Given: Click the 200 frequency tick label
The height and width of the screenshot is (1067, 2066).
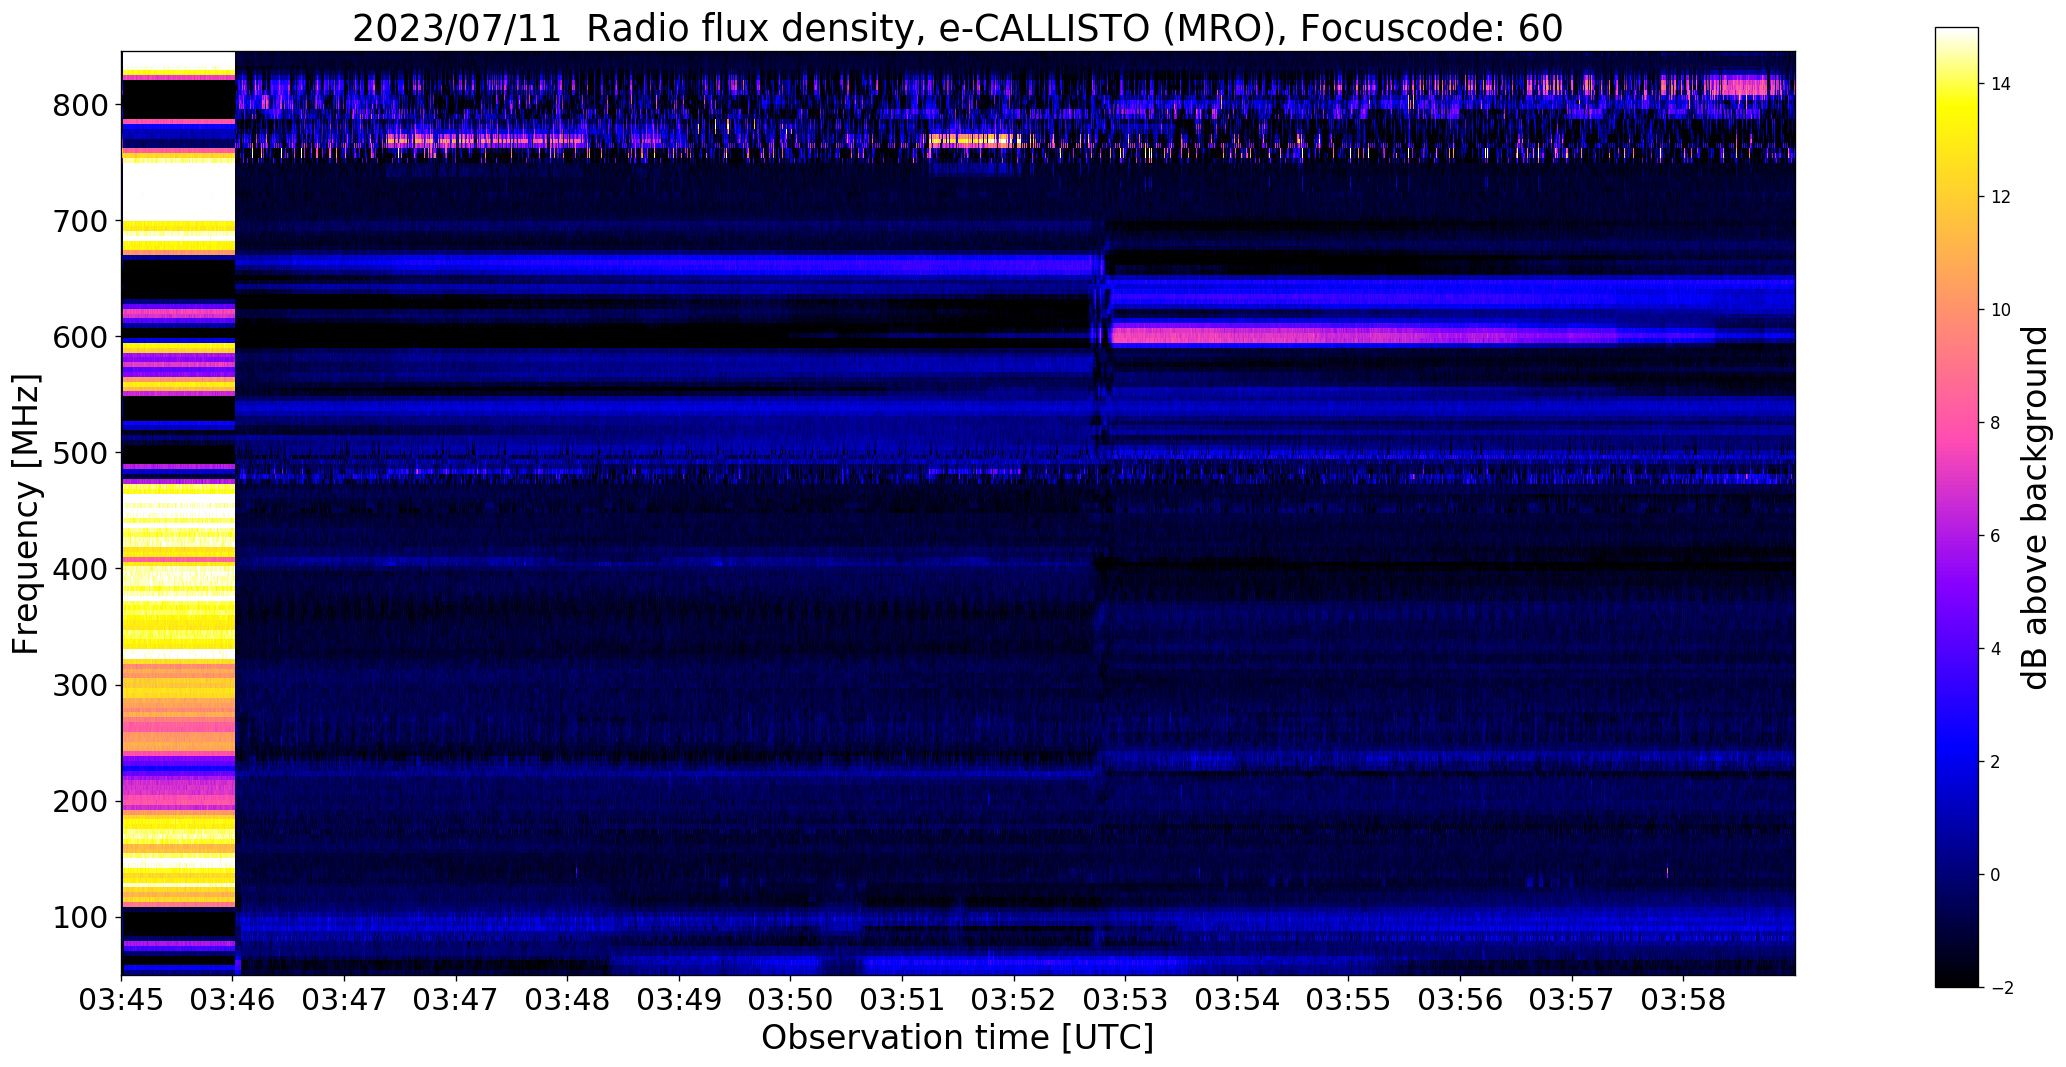Looking at the screenshot, I should pyautogui.click(x=81, y=801).
